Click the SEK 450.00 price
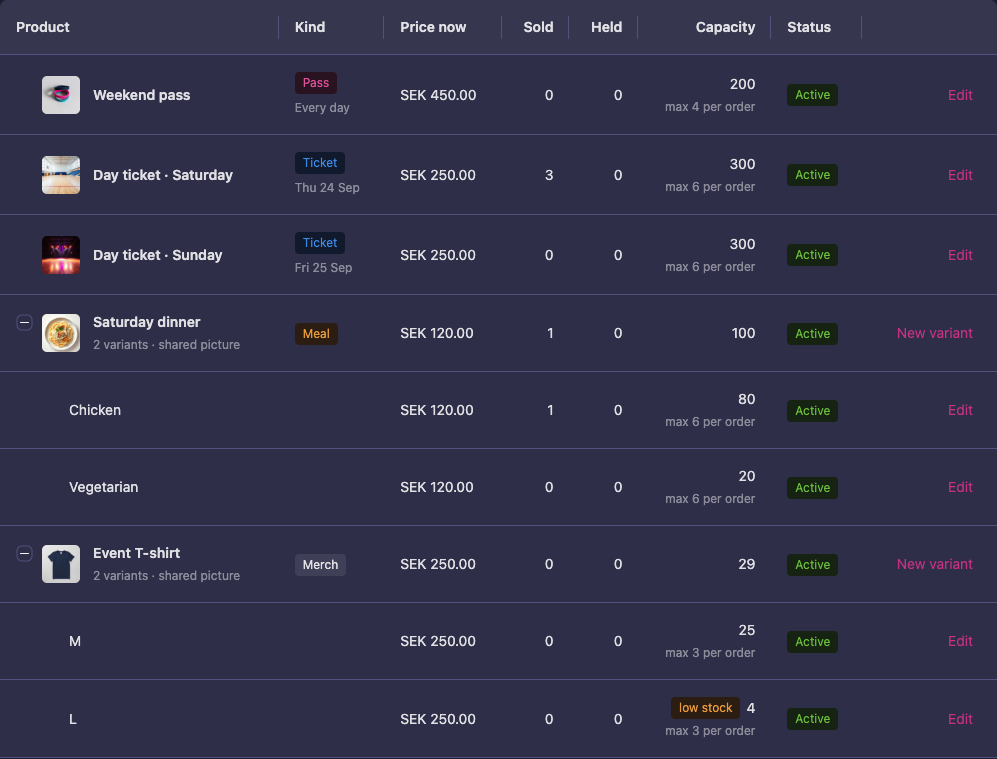This screenshot has width=997, height=759. (438, 95)
